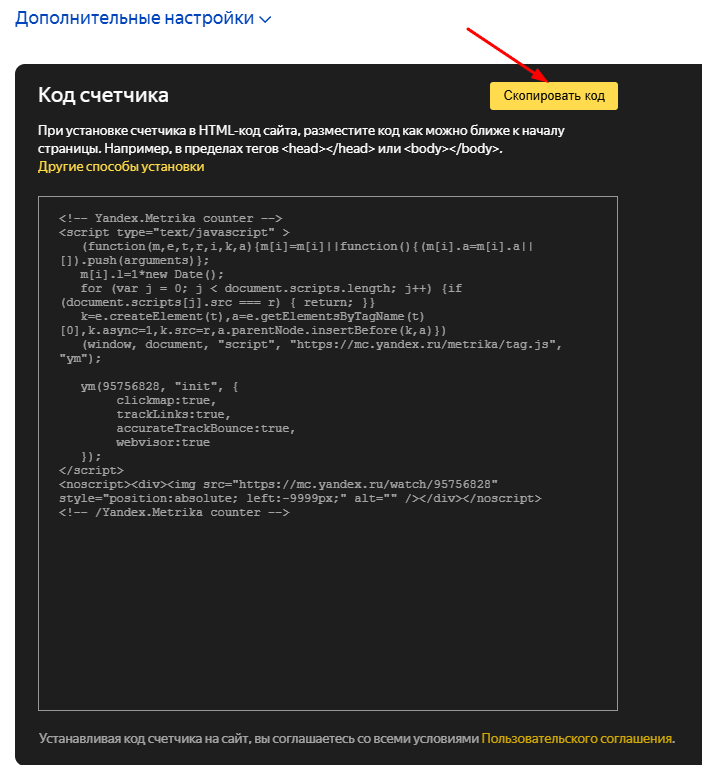Screen dimensions: 702x765
Task: Click the 'for (var j = 0;' code line
Action: pos(271,288)
